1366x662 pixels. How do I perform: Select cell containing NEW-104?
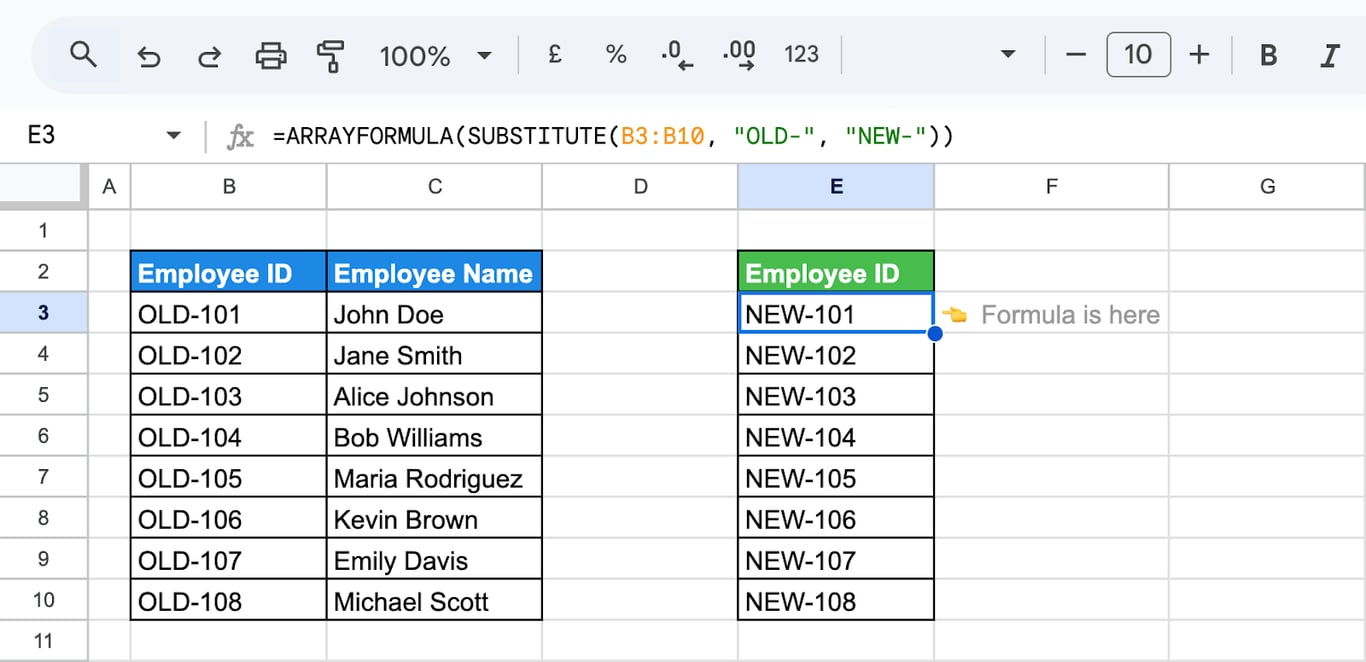pyautogui.click(x=836, y=436)
